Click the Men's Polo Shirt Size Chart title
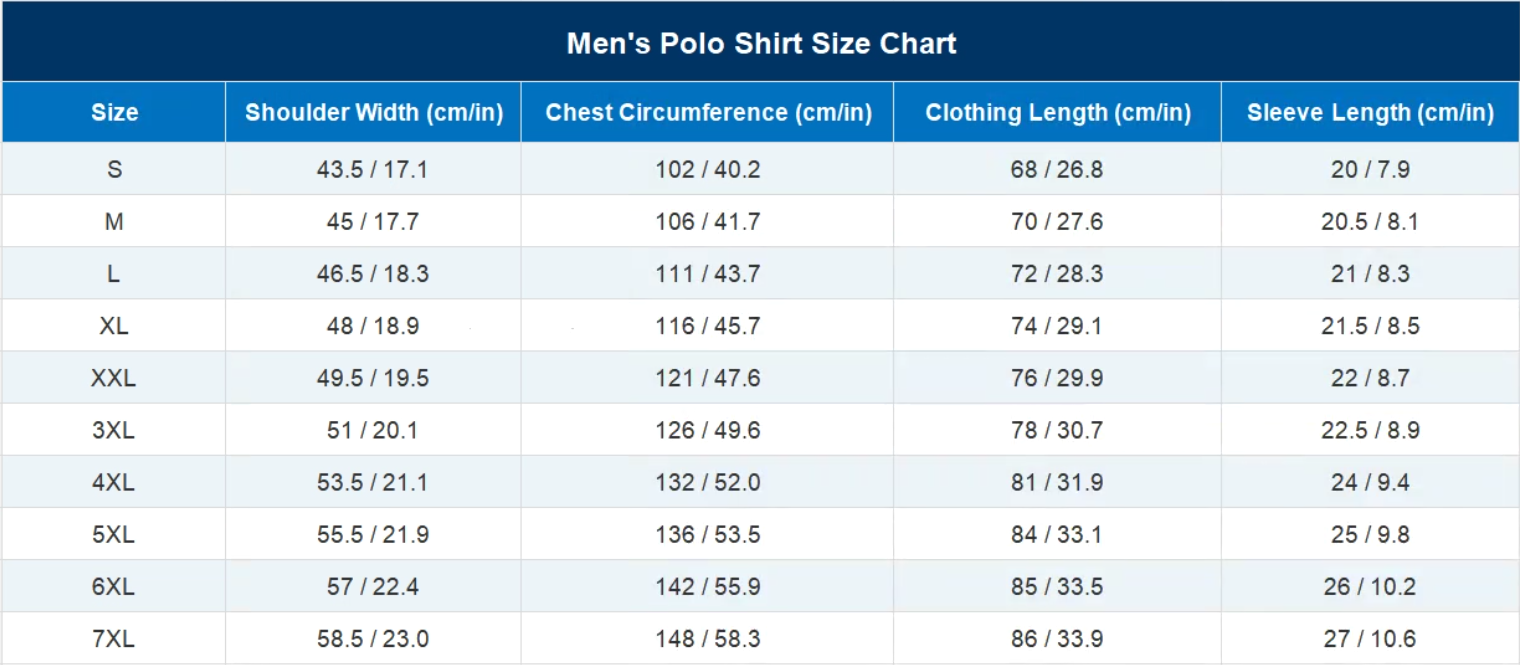1520x665 pixels. click(x=761, y=43)
